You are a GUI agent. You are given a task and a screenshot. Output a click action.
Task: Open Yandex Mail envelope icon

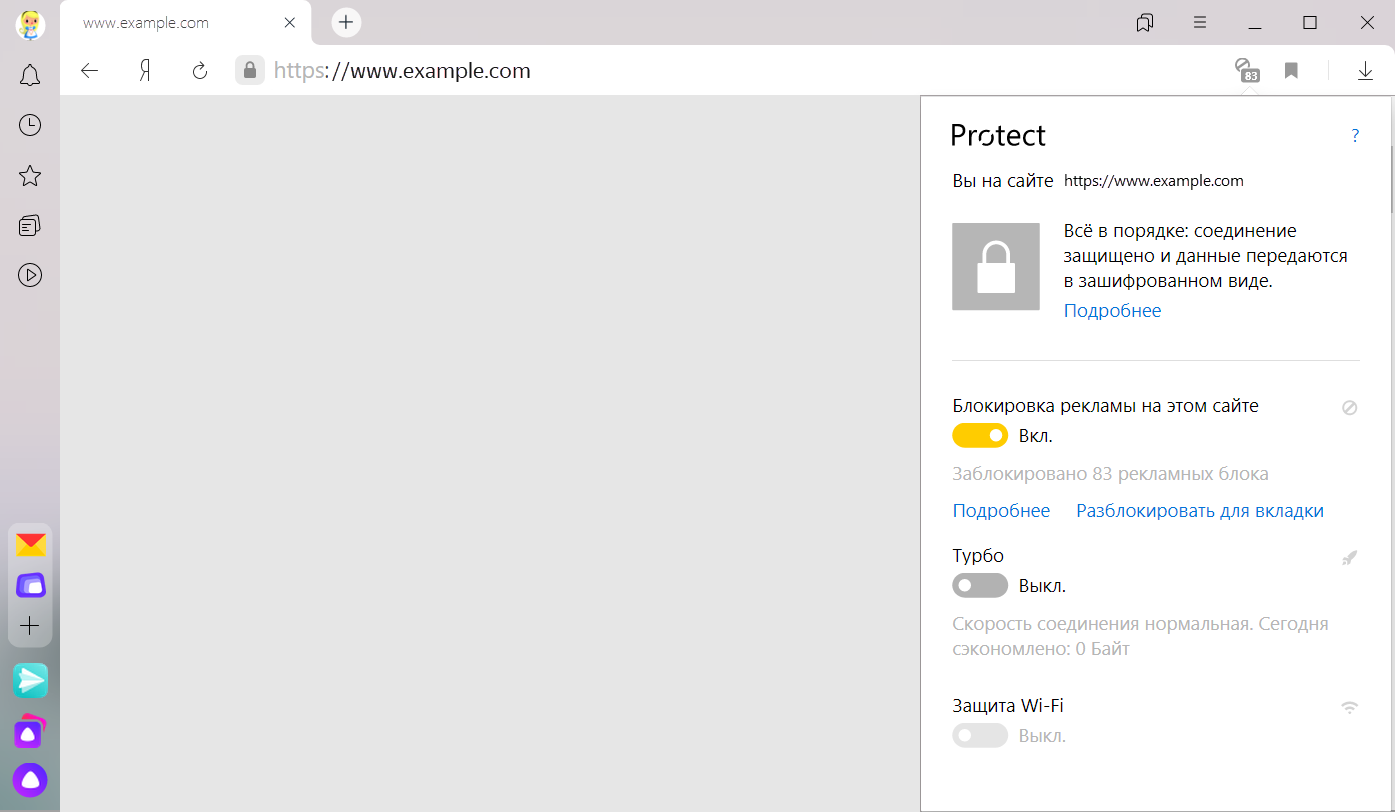[x=31, y=545]
